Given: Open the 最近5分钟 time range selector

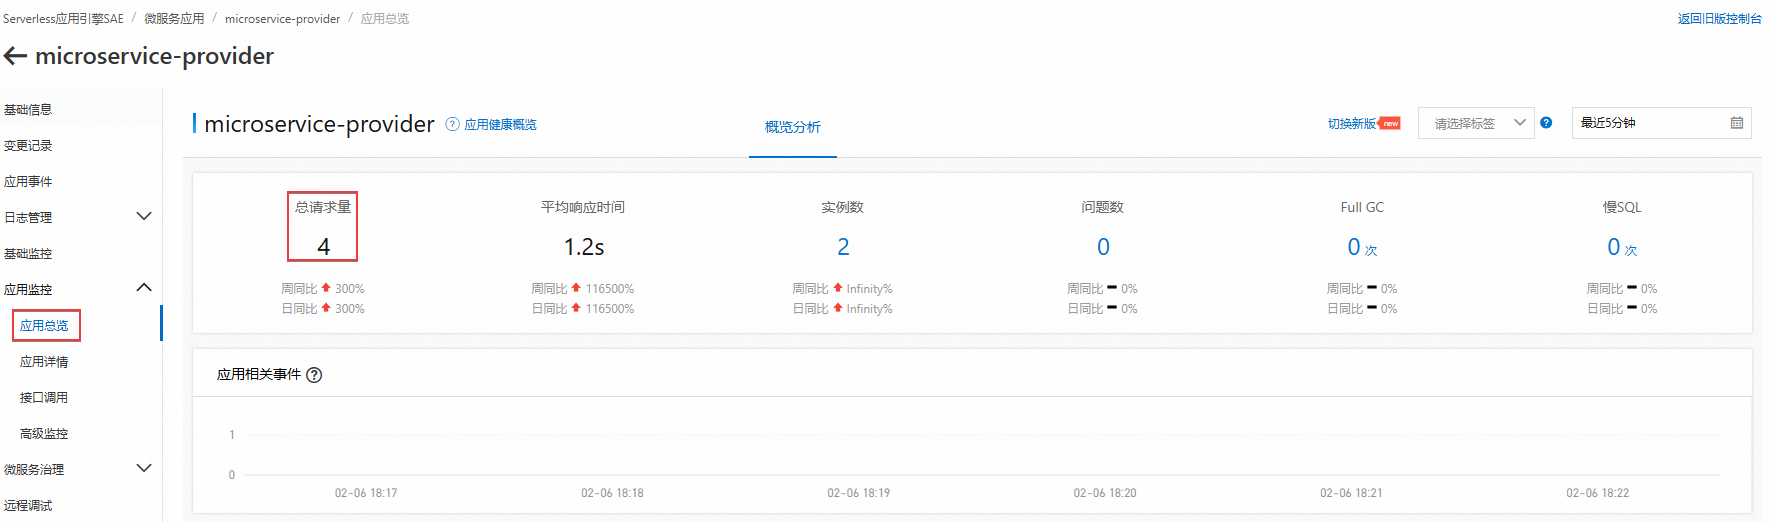Looking at the screenshot, I should tap(1661, 123).
